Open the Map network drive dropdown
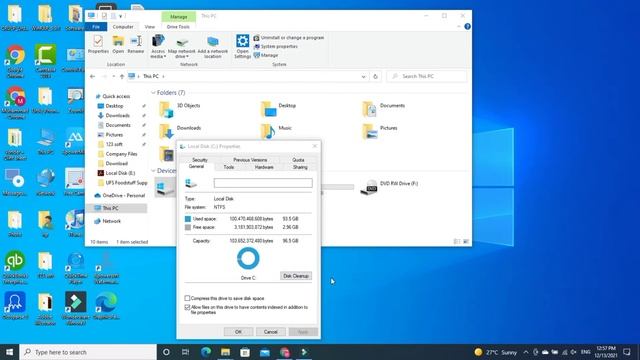The width and height of the screenshot is (640, 360). coord(182,47)
